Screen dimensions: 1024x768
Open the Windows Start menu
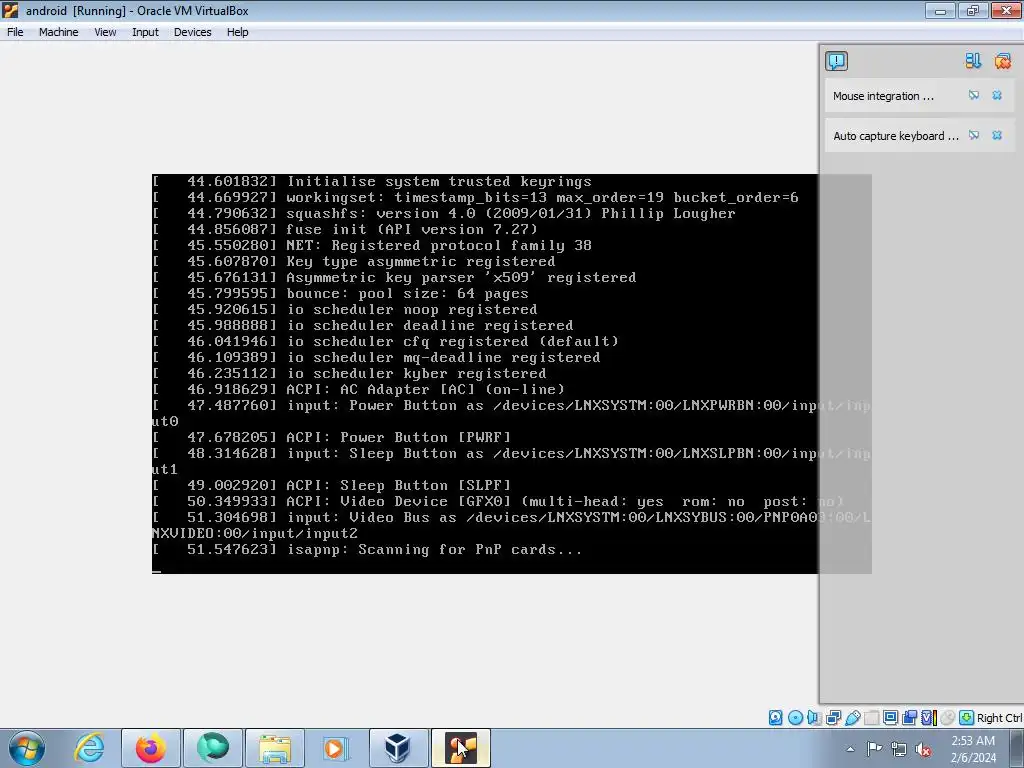26,748
